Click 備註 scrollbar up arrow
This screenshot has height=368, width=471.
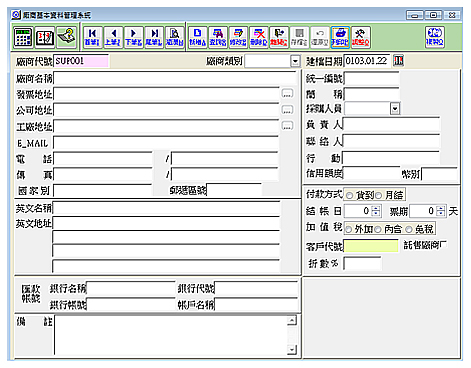tap(292, 320)
